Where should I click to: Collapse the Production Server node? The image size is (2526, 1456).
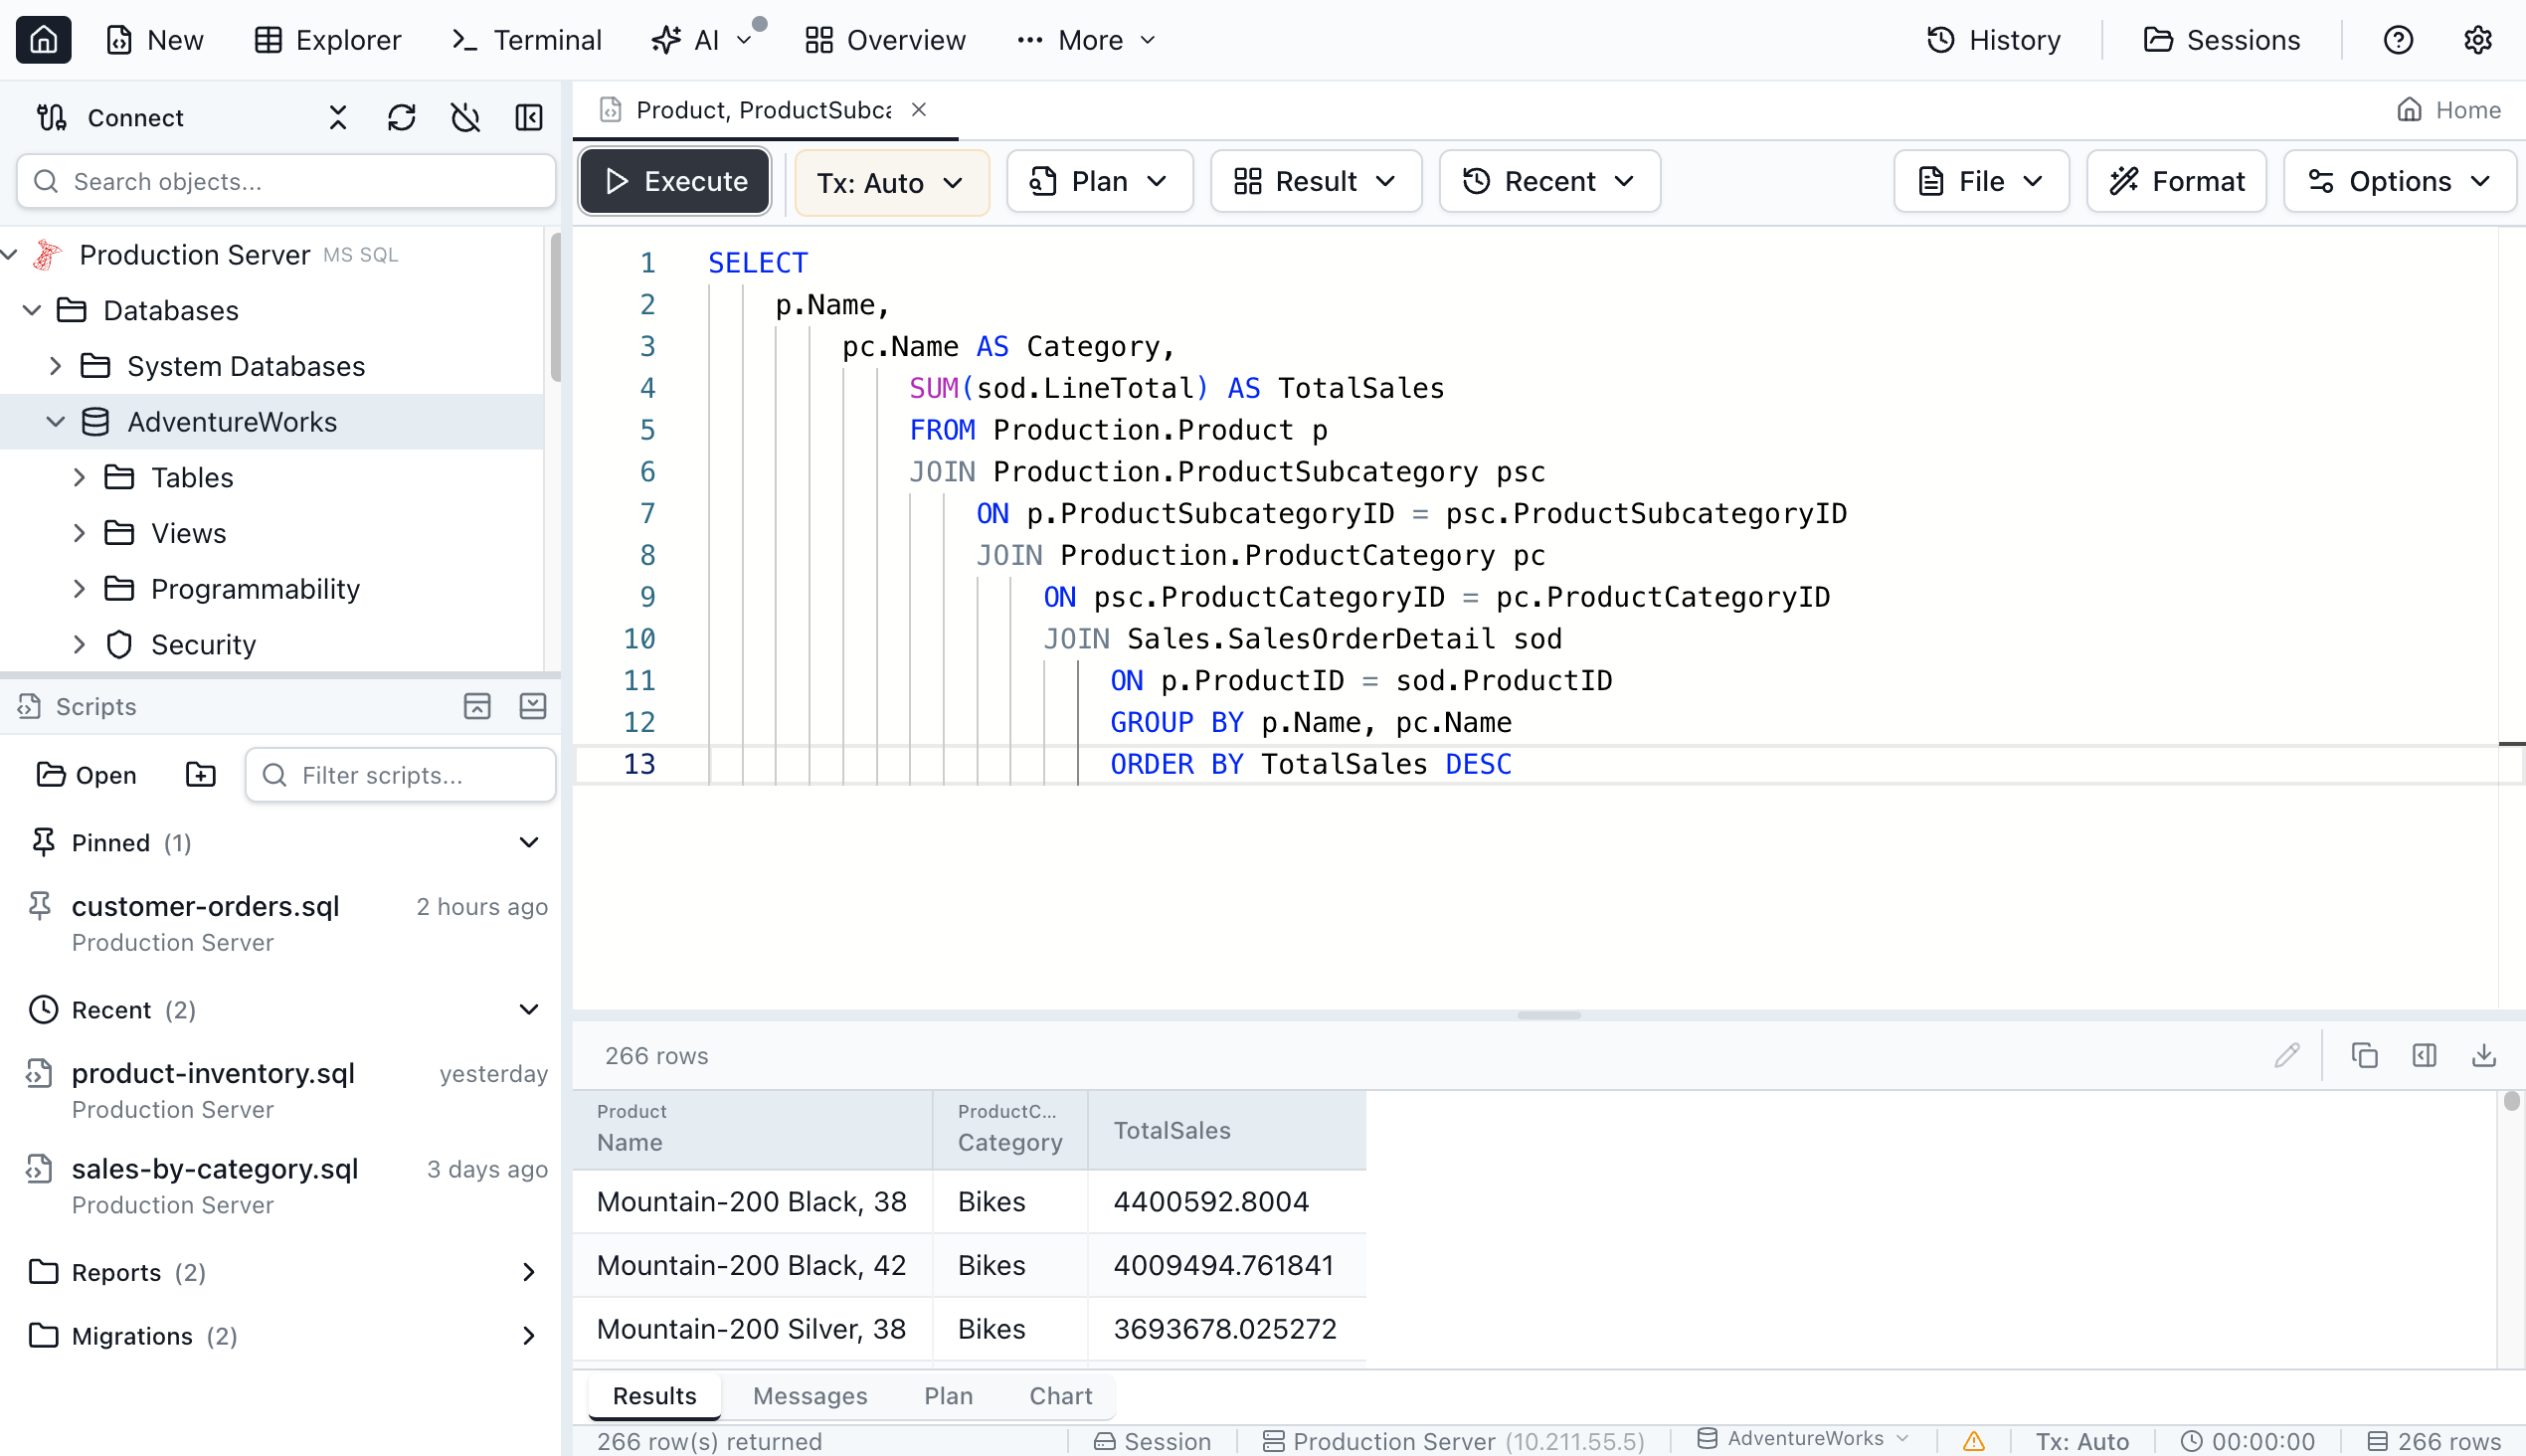[10, 255]
